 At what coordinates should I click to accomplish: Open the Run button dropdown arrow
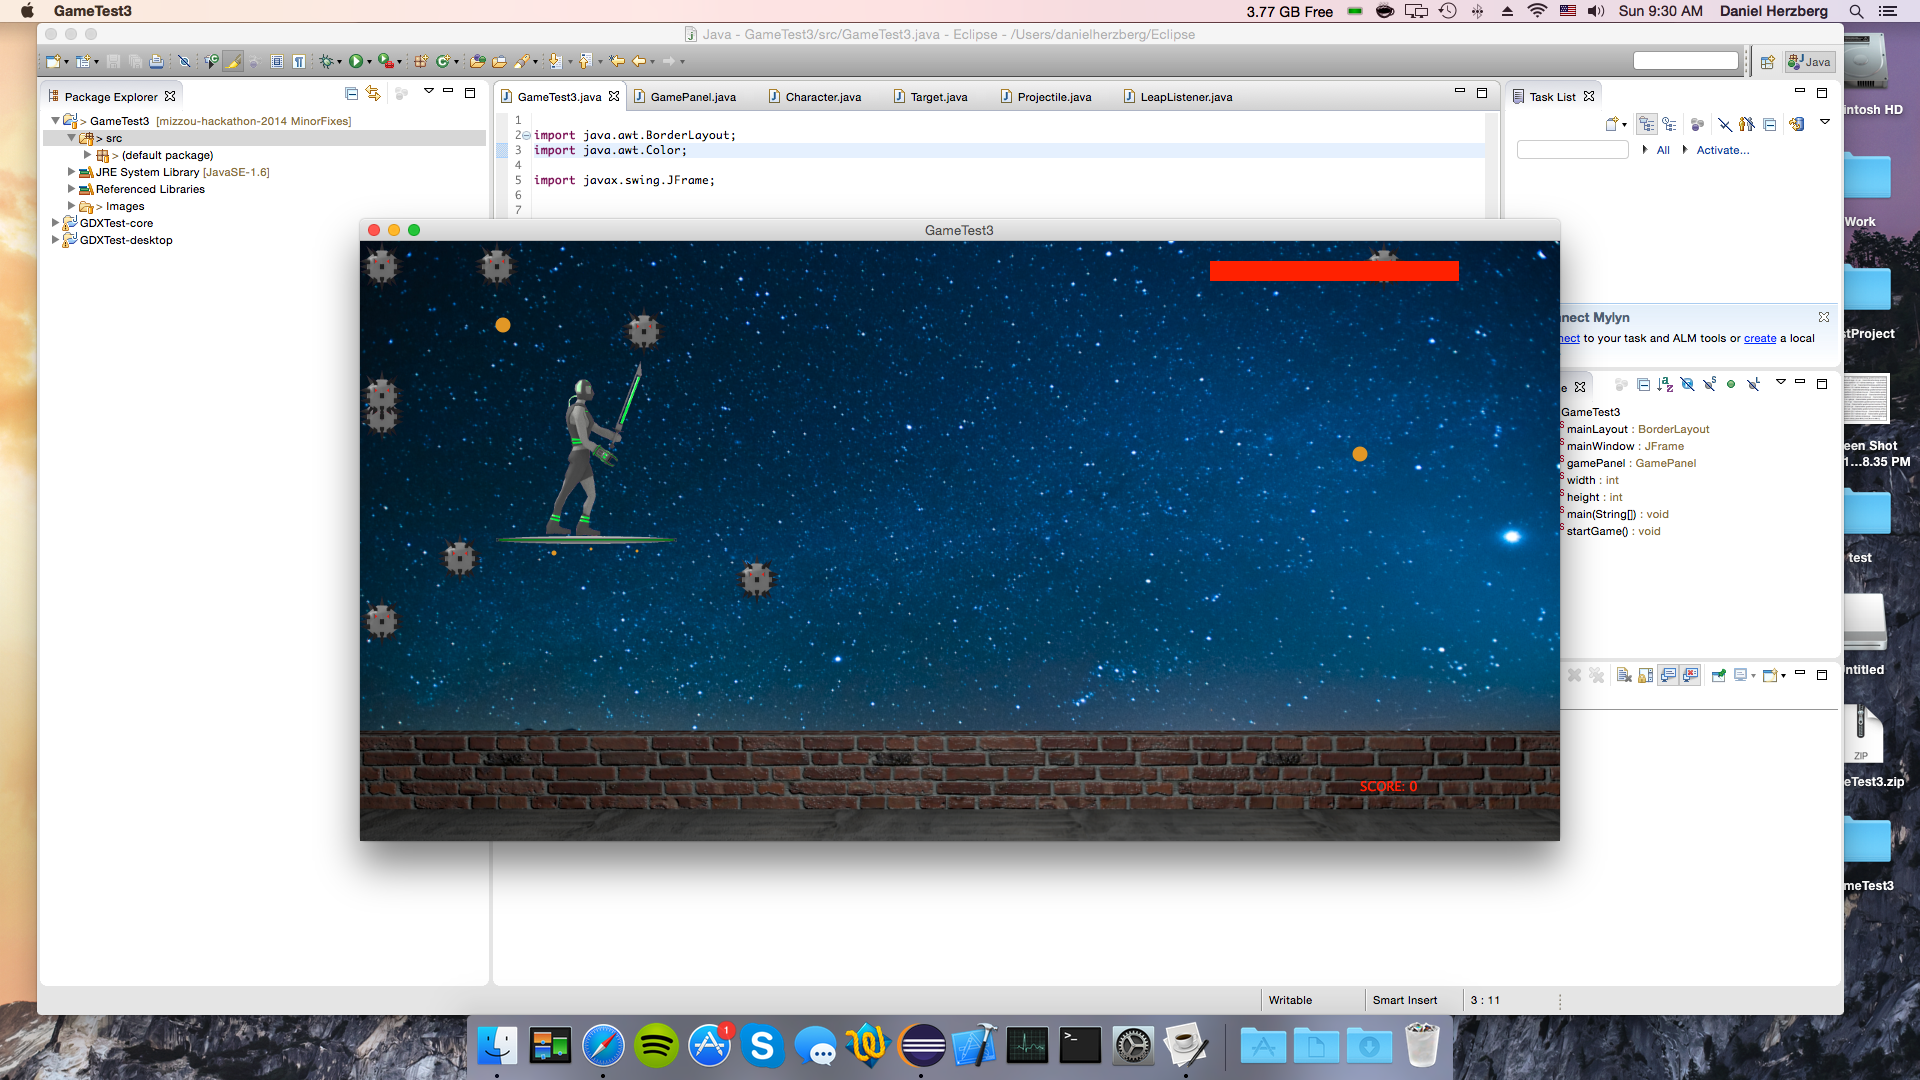pos(369,63)
